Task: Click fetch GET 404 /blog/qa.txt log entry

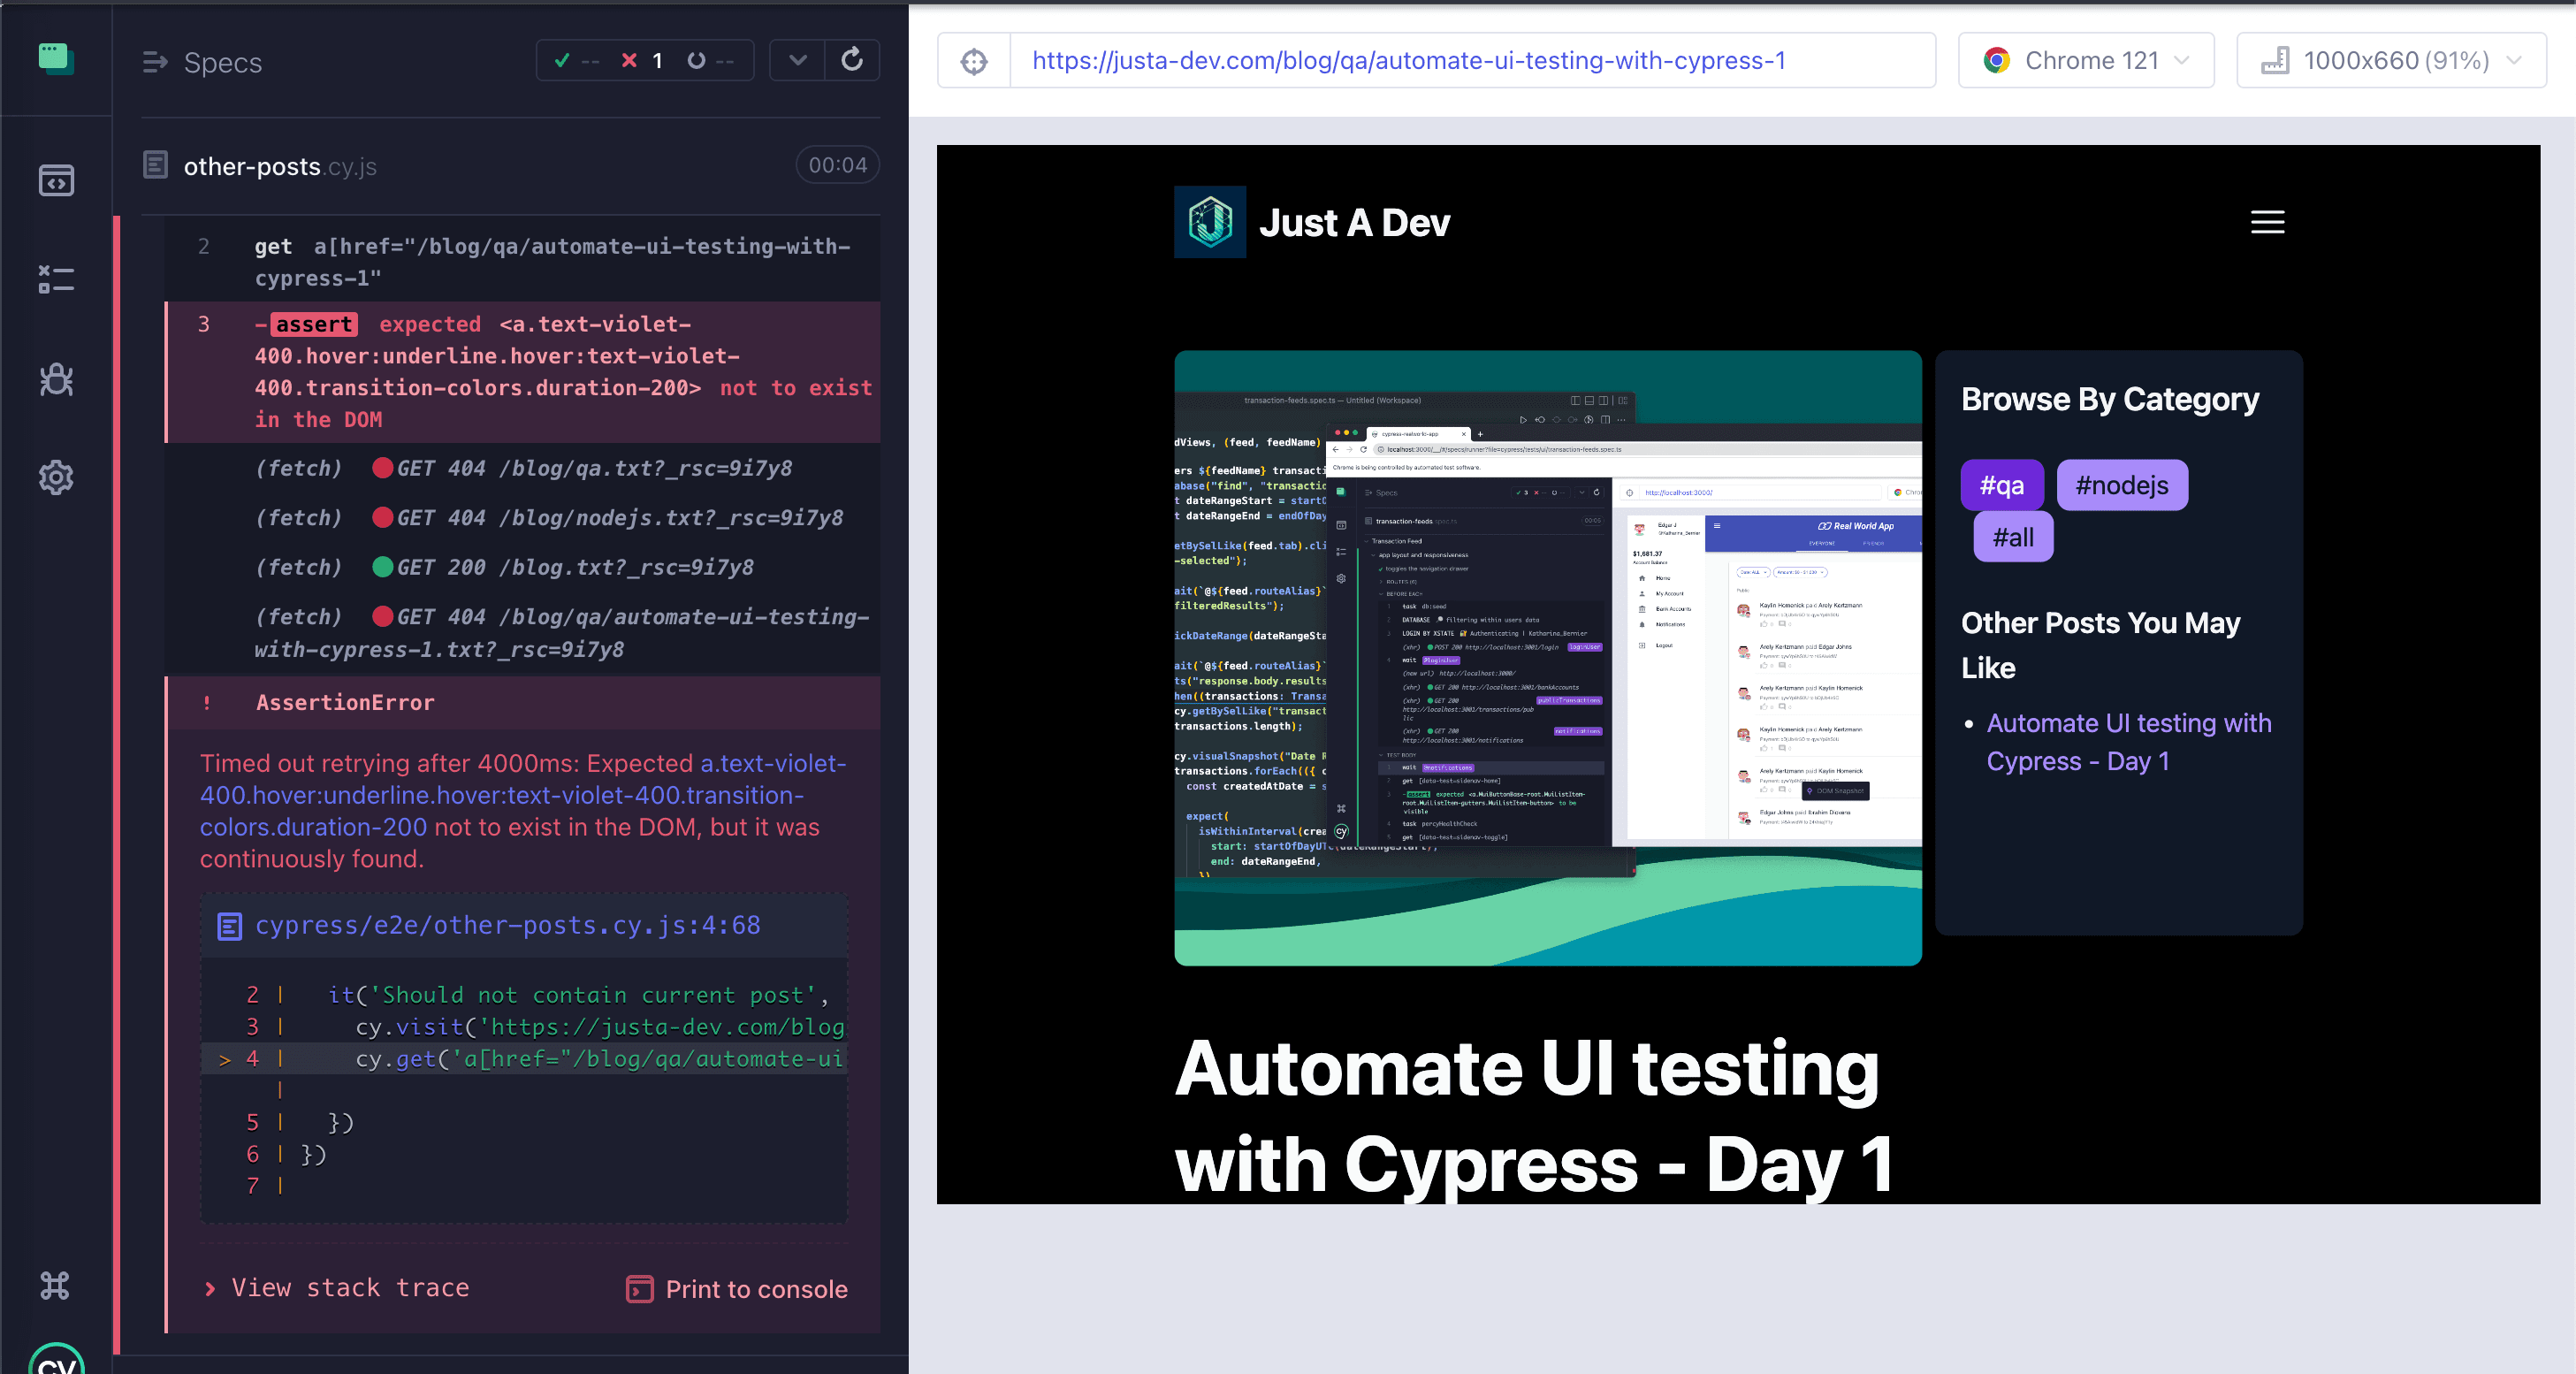Action: (x=522, y=468)
